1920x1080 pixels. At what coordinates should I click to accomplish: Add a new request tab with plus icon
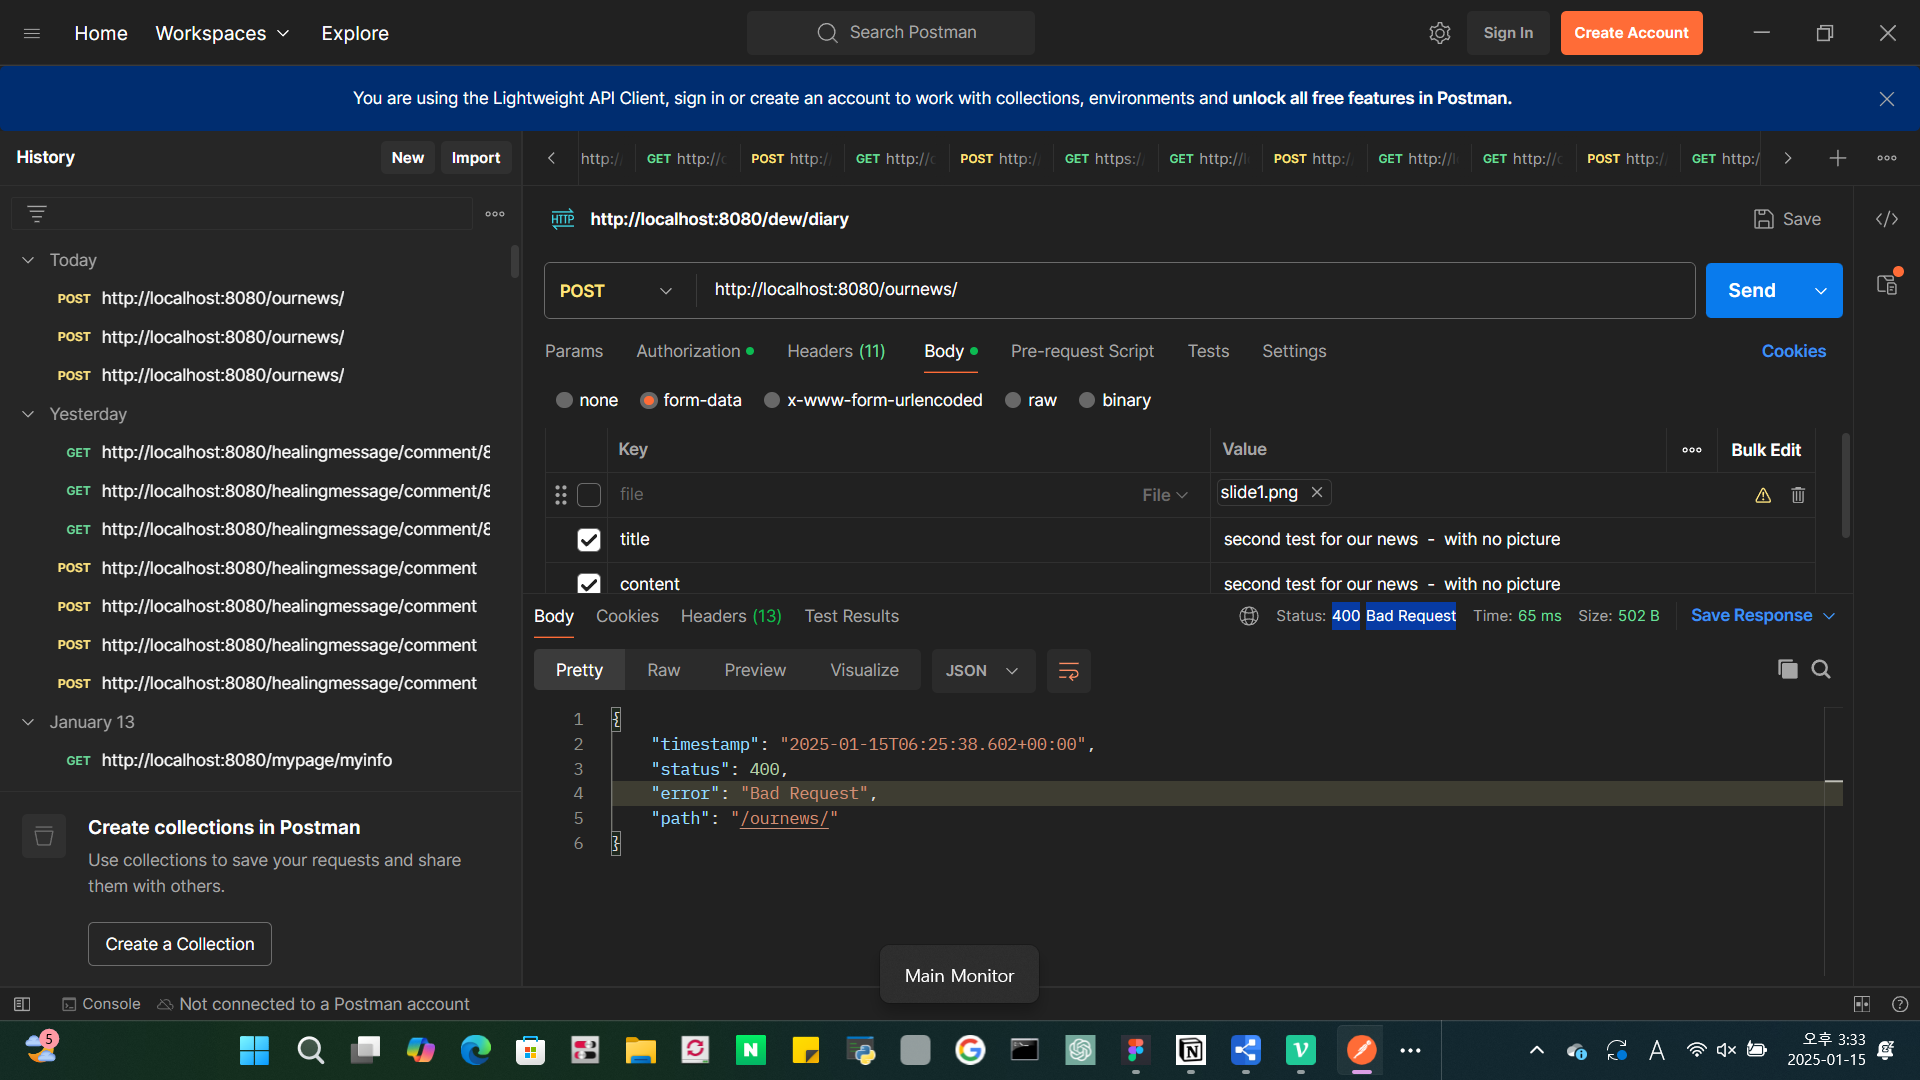pos(1837,158)
